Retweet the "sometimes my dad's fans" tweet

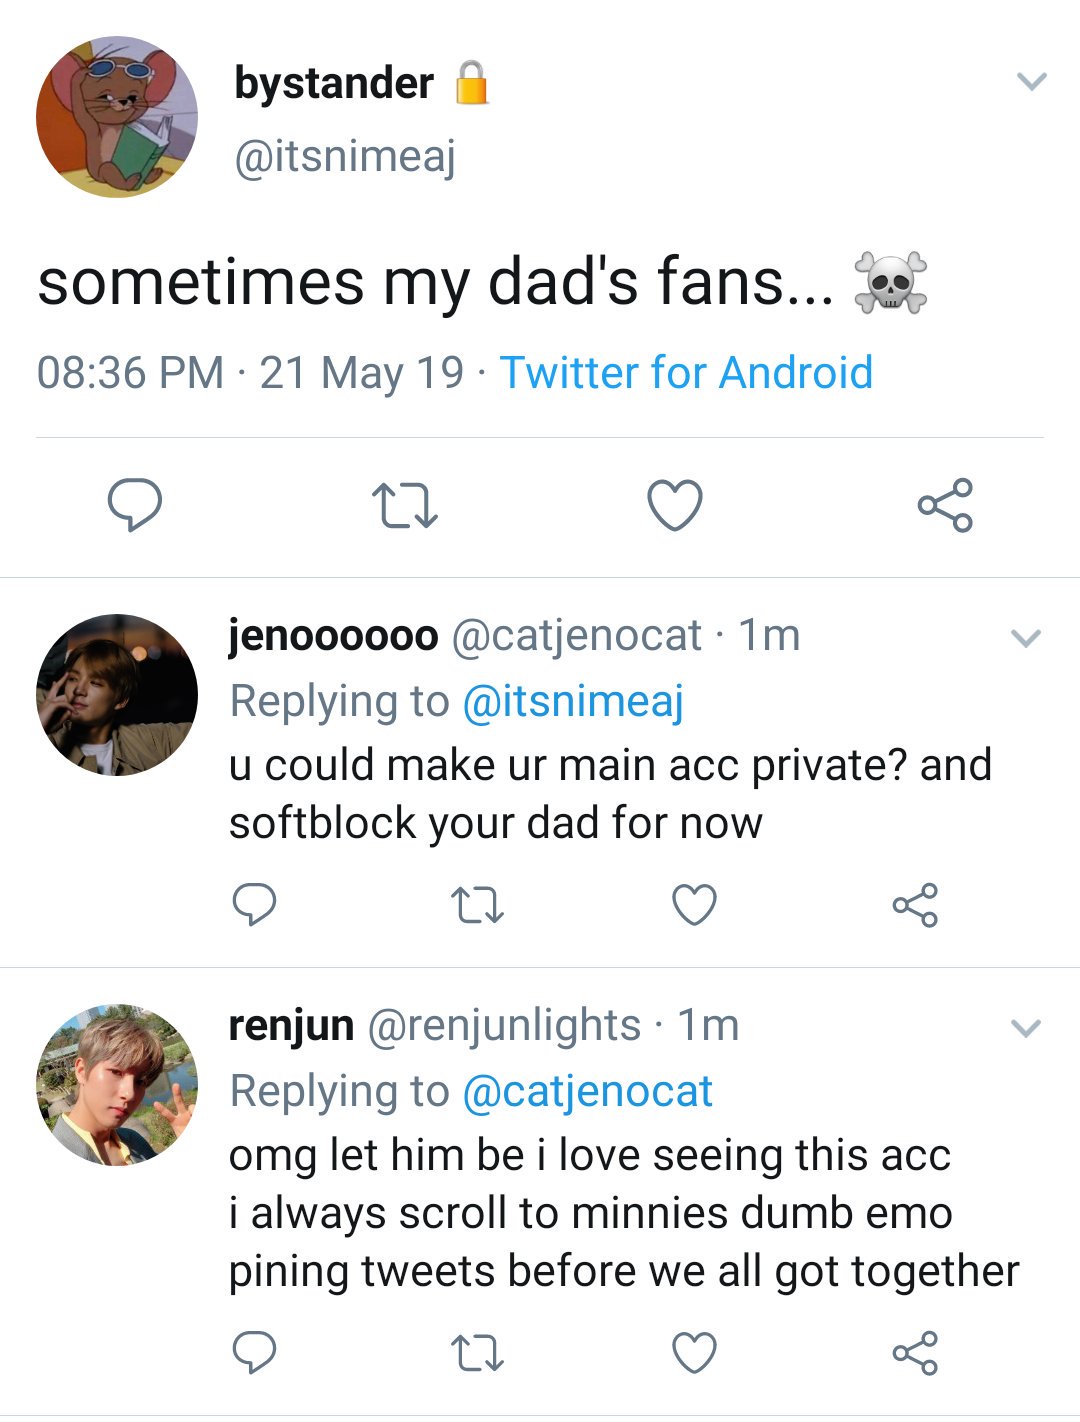pos(404,505)
